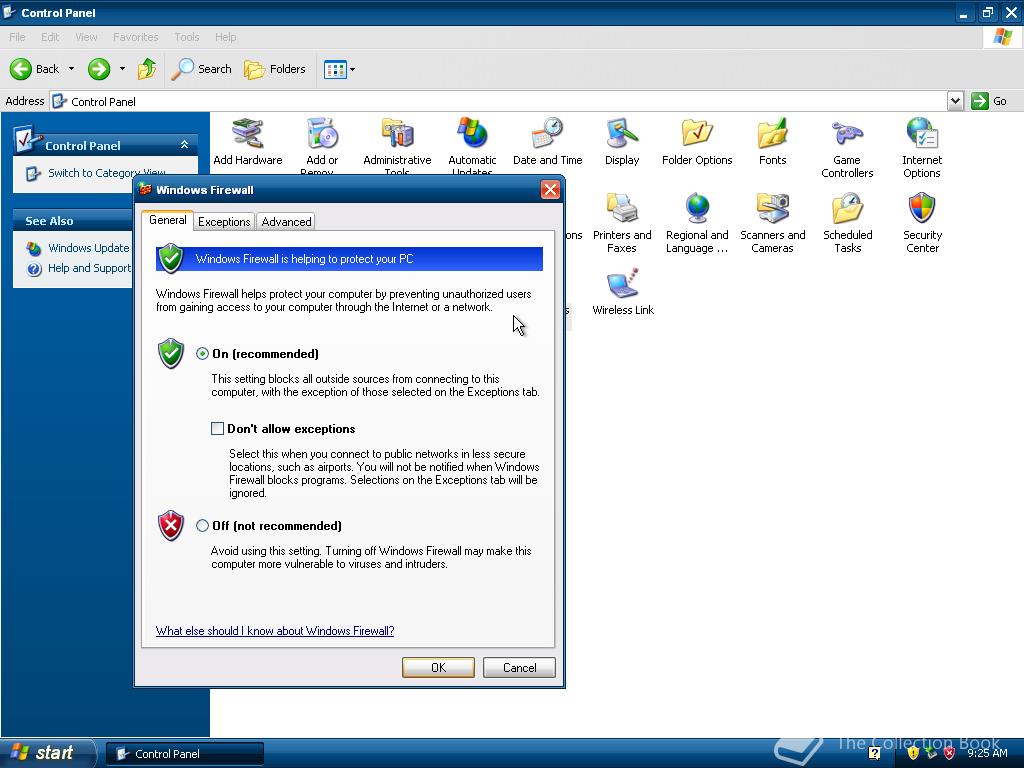Open the Tools menu
The width and height of the screenshot is (1024, 768).
tap(187, 37)
